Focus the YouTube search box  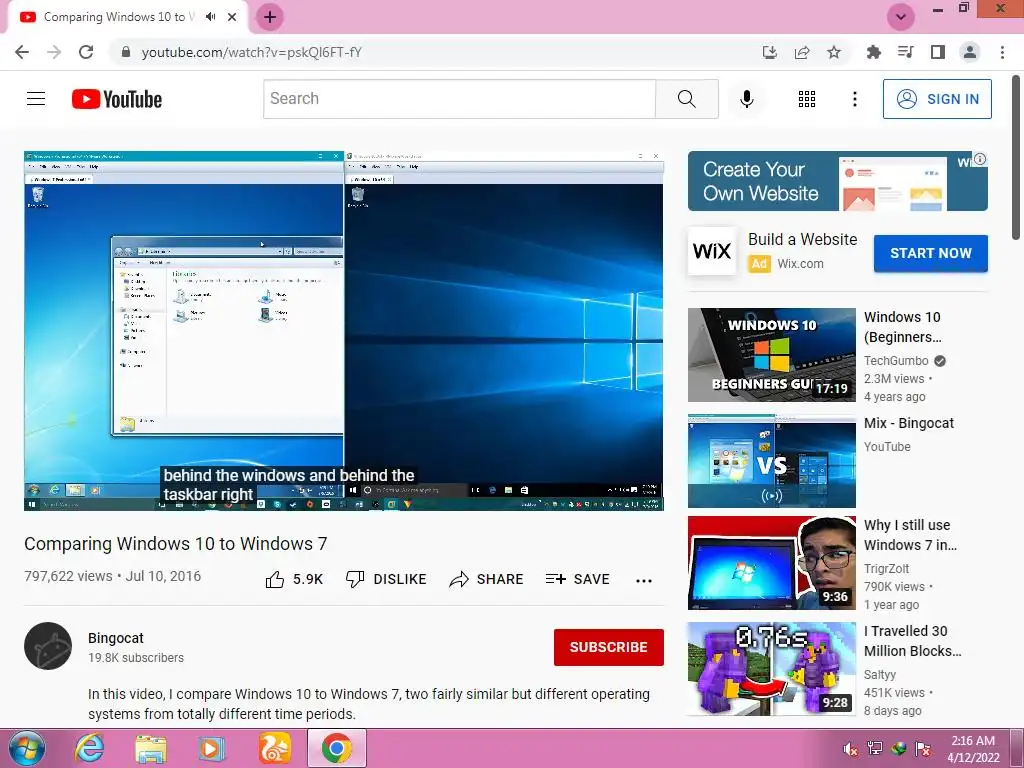(459, 99)
